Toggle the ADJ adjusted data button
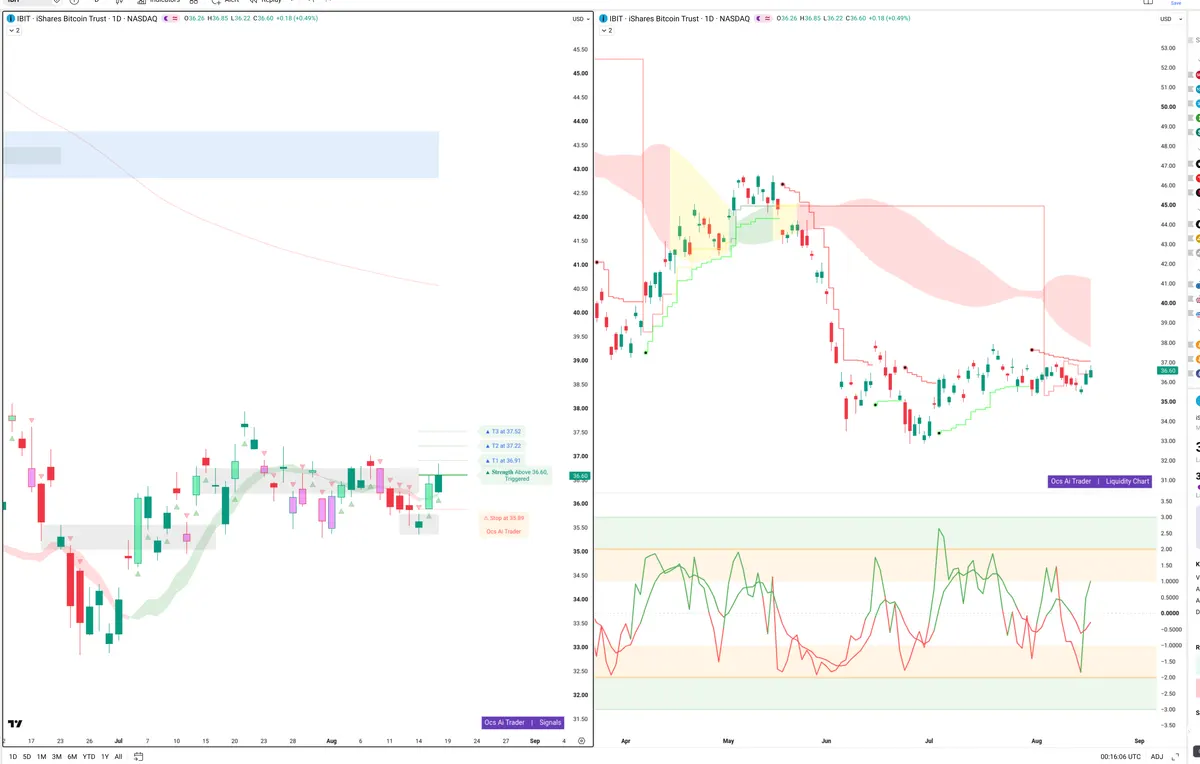The height and width of the screenshot is (764, 1200). point(1157,757)
